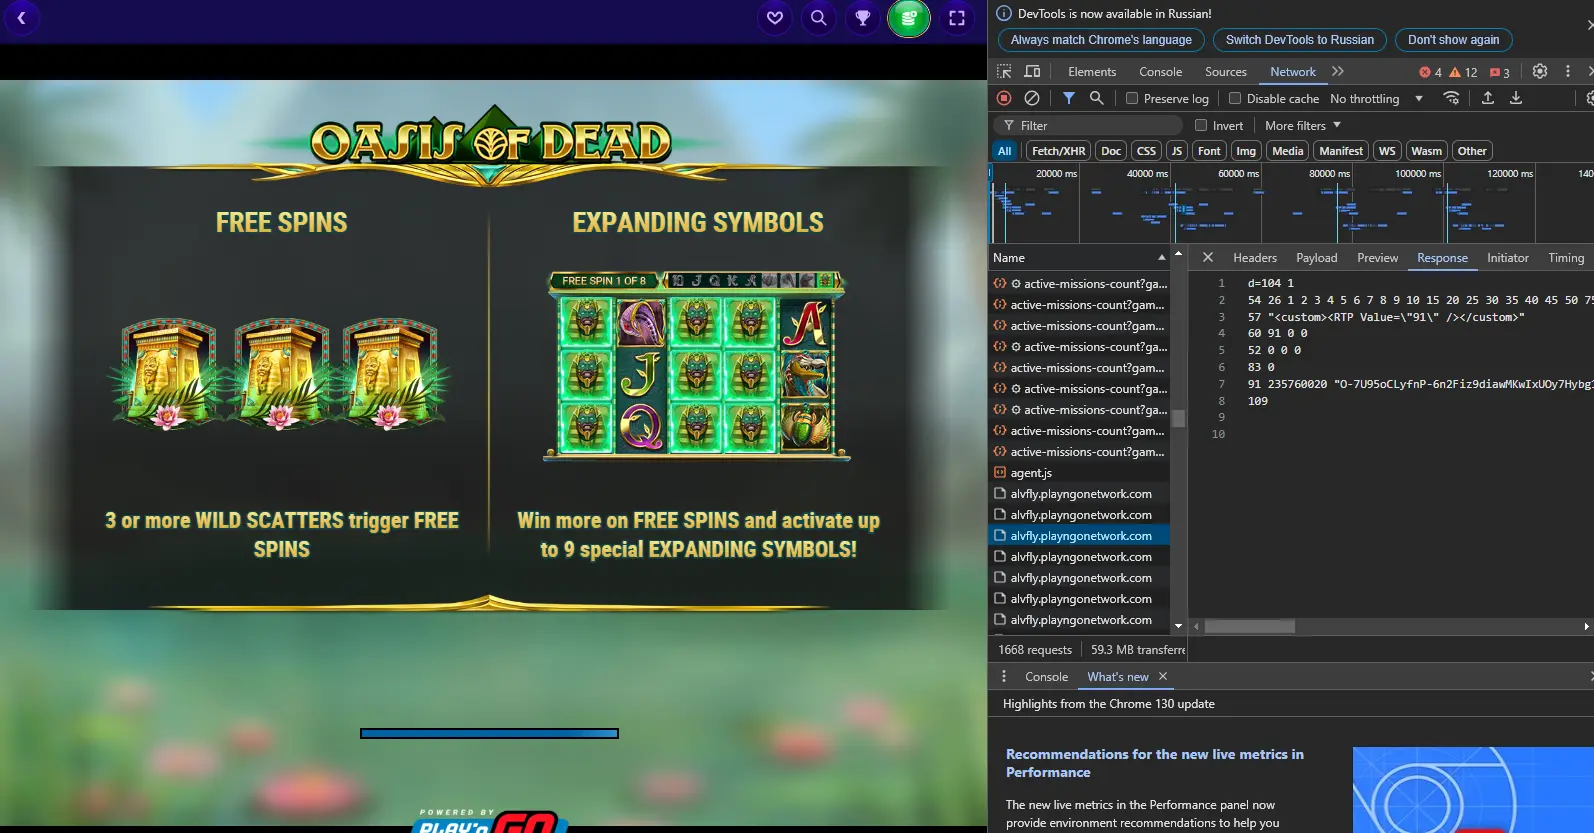Clear the network log
This screenshot has width=1594, height=833.
[x=1032, y=98]
